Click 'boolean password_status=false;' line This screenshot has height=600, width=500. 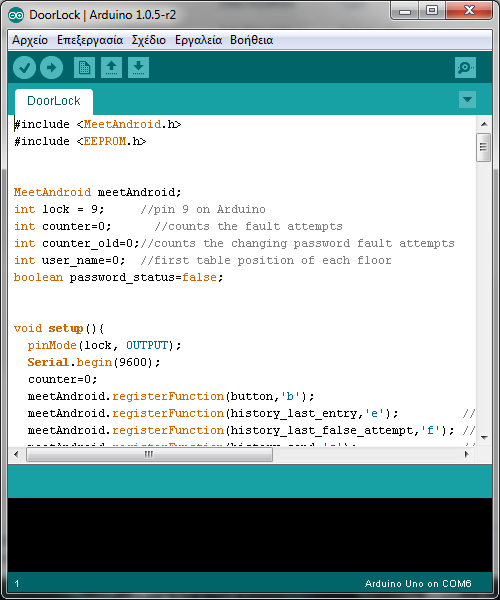tap(119, 277)
